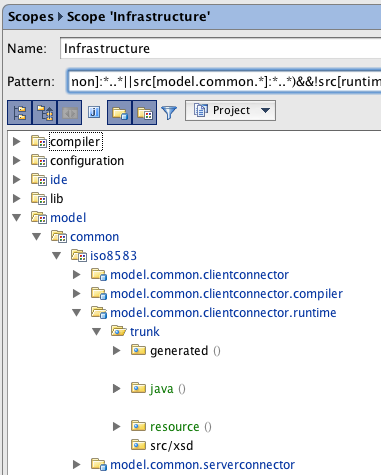The height and width of the screenshot is (475, 381).
Task: Click into the Pattern text field
Action: [x=224, y=81]
